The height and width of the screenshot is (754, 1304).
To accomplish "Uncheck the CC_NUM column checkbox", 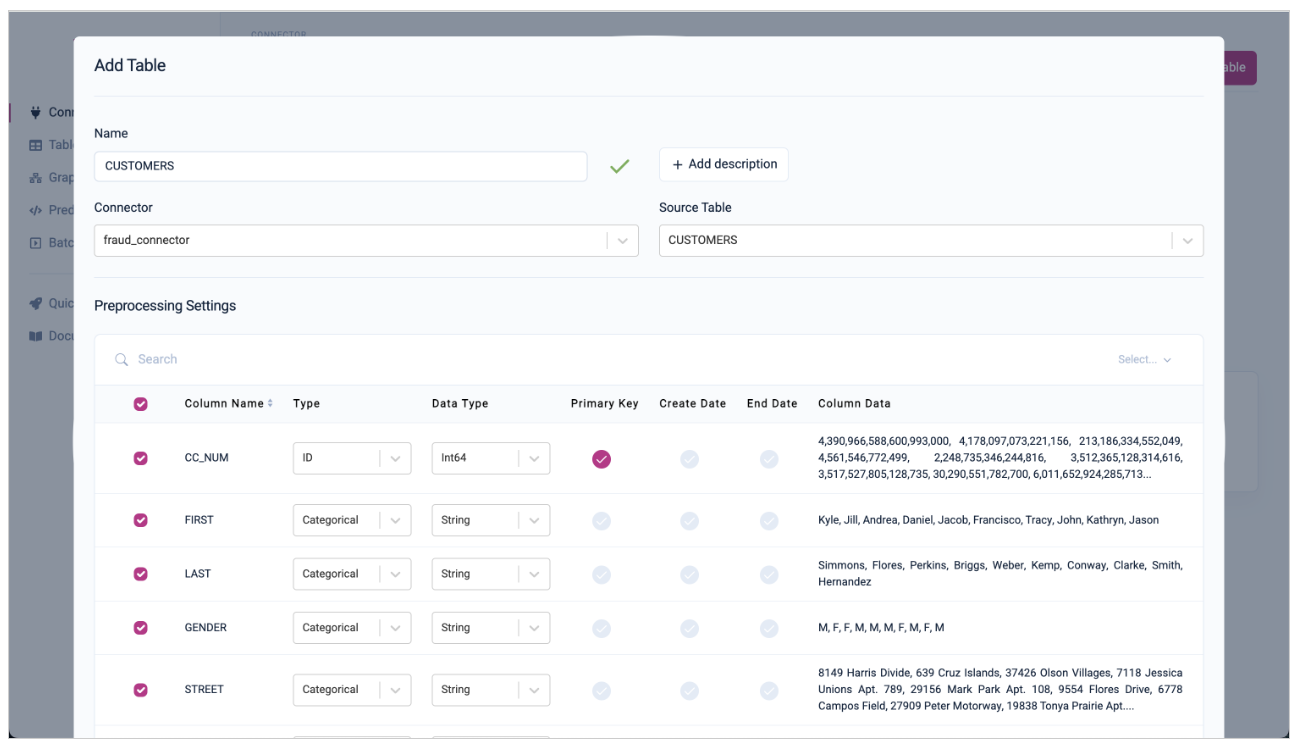I will coord(141,458).
